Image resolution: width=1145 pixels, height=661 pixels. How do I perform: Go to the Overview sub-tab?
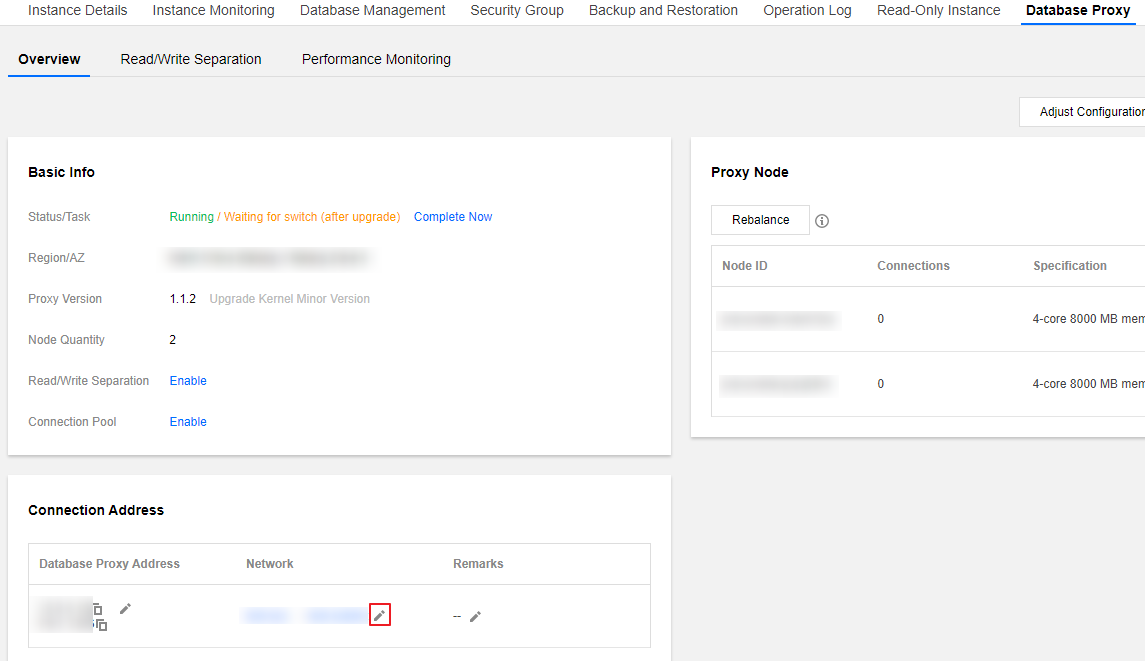click(49, 59)
